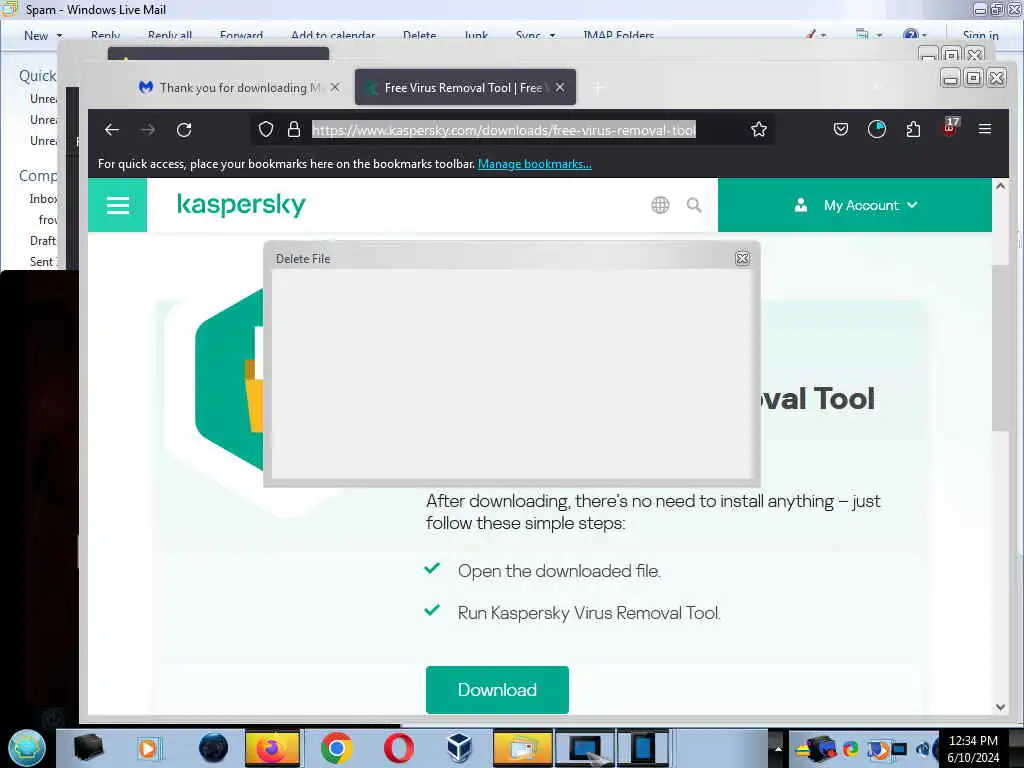Click New in Windows Live Mail toolbar
Screen dimensions: 1024x768
click(36, 35)
